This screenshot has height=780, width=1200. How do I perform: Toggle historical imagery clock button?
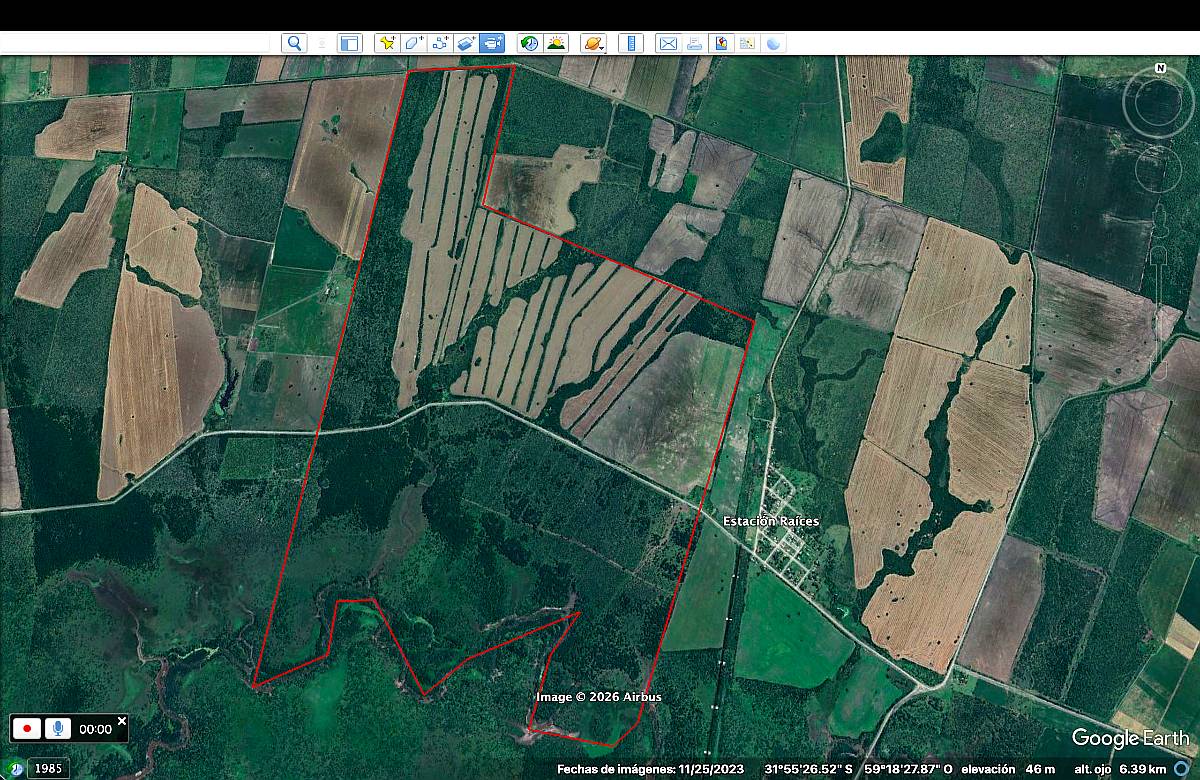pos(529,43)
